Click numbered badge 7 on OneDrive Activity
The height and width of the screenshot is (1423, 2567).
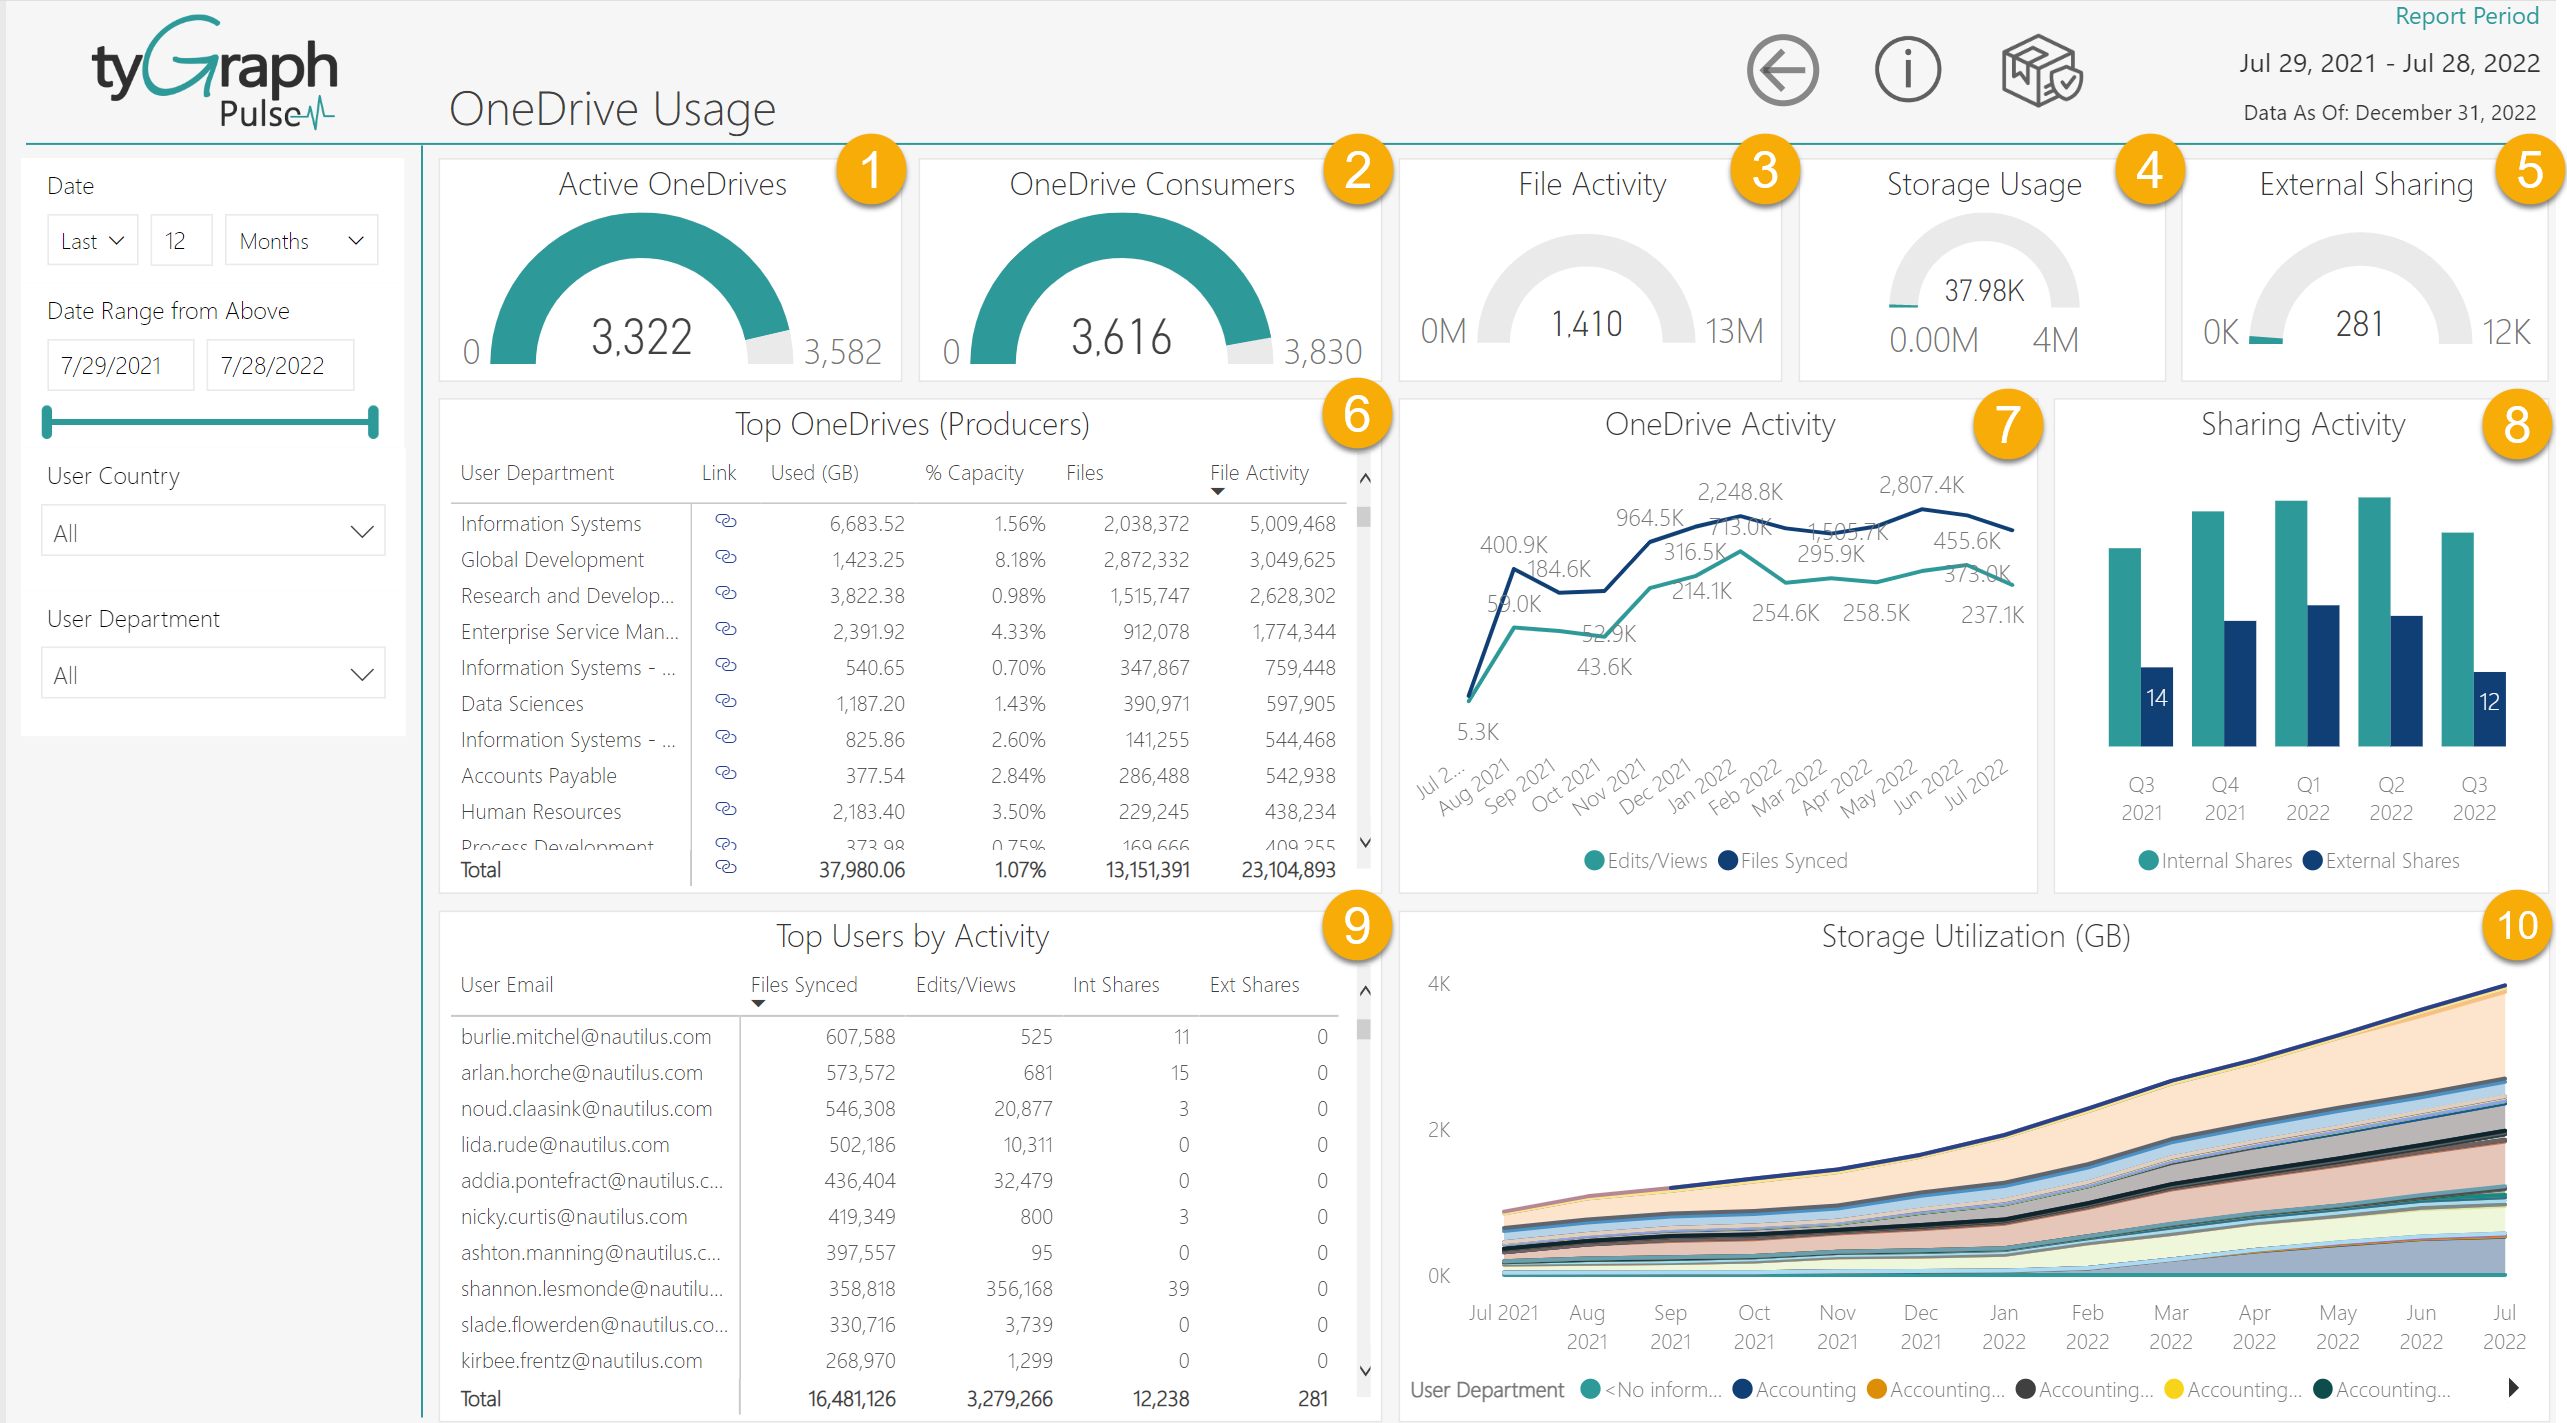pyautogui.click(x=2007, y=425)
